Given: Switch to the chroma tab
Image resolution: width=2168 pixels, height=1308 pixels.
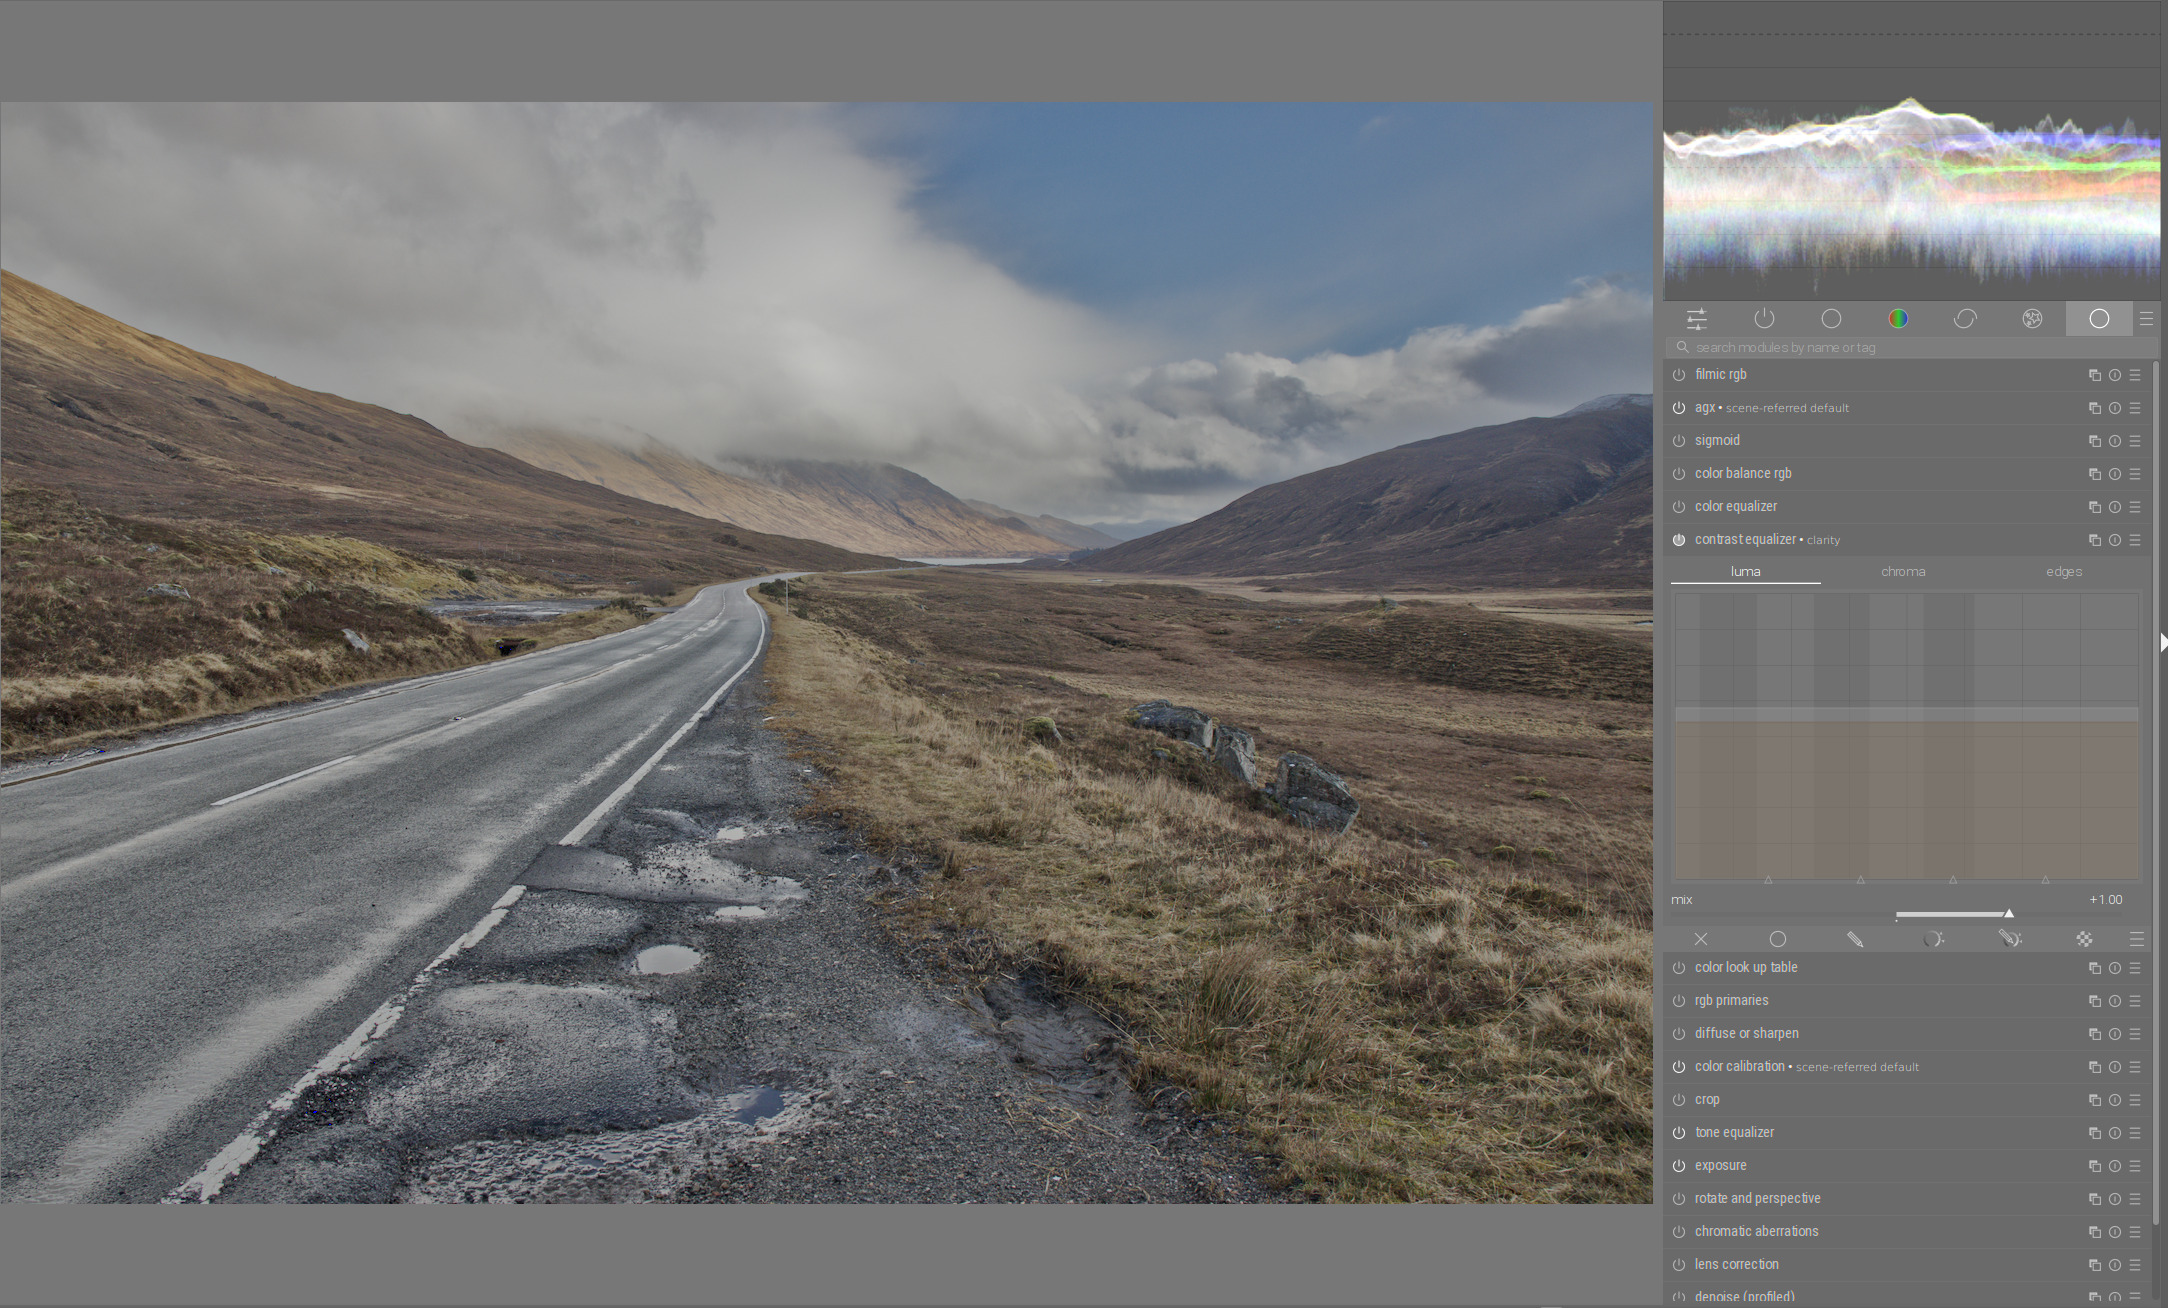Looking at the screenshot, I should [x=1903, y=572].
